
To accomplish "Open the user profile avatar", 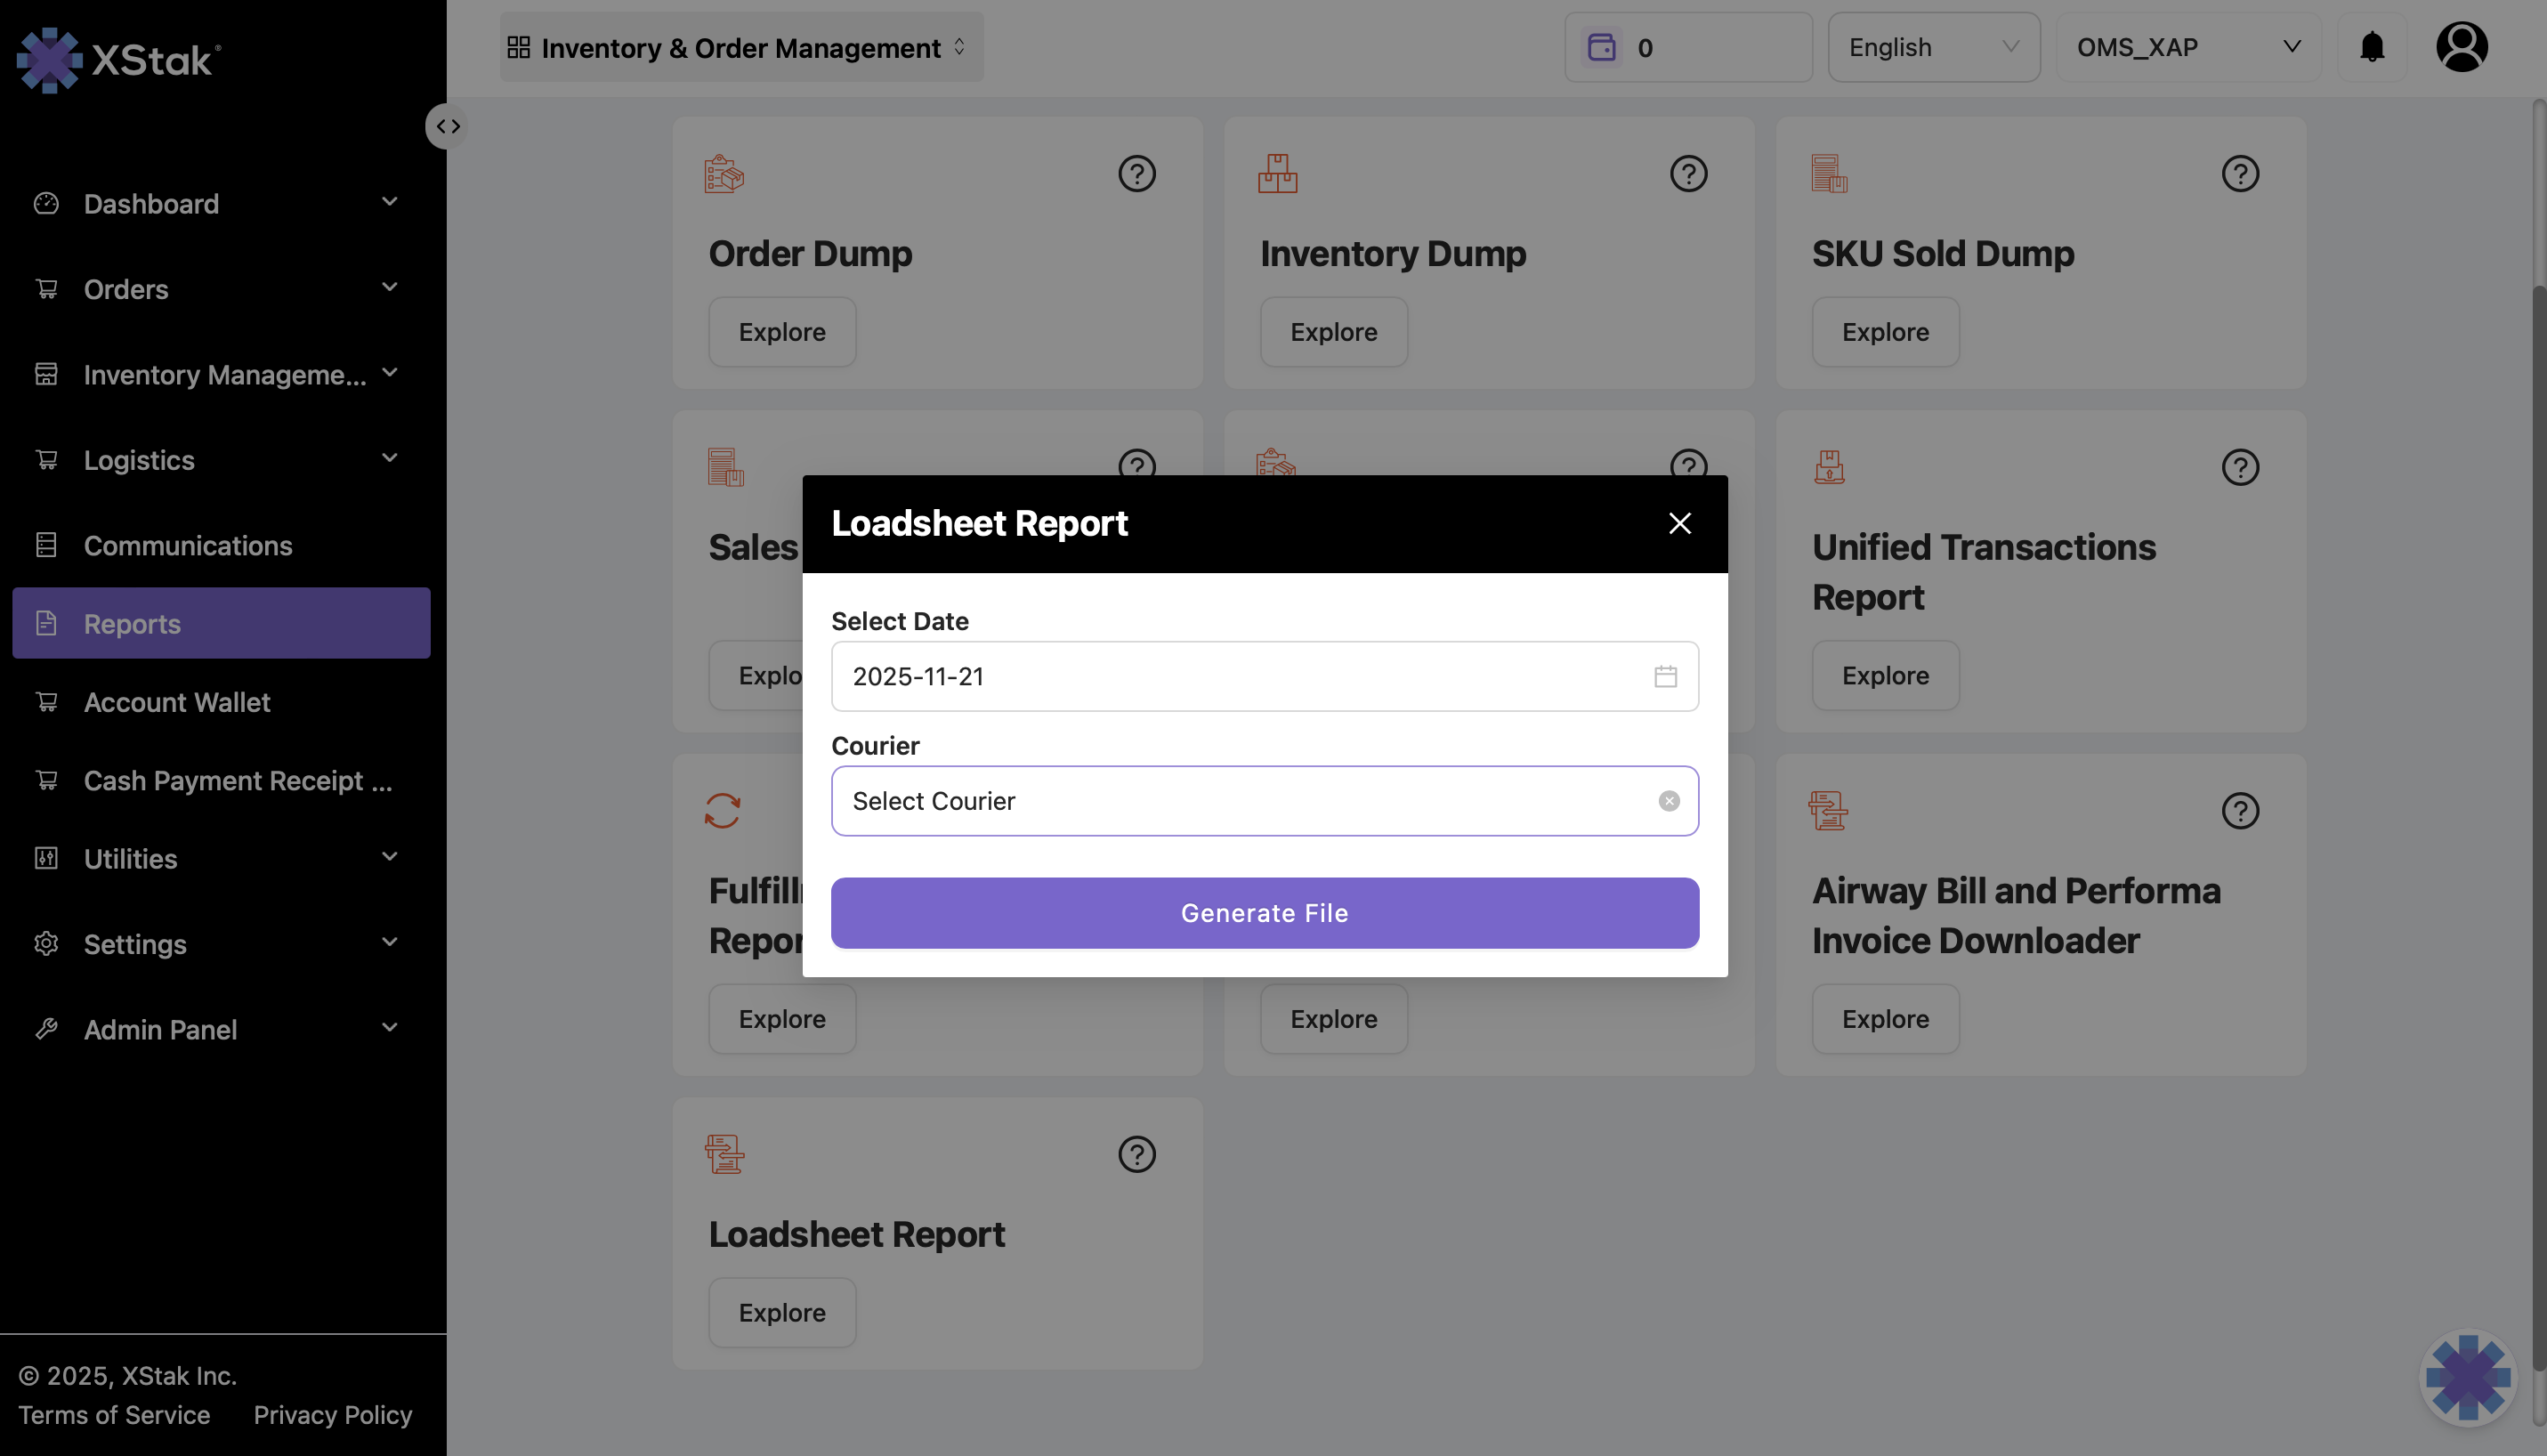I will [x=2460, y=47].
